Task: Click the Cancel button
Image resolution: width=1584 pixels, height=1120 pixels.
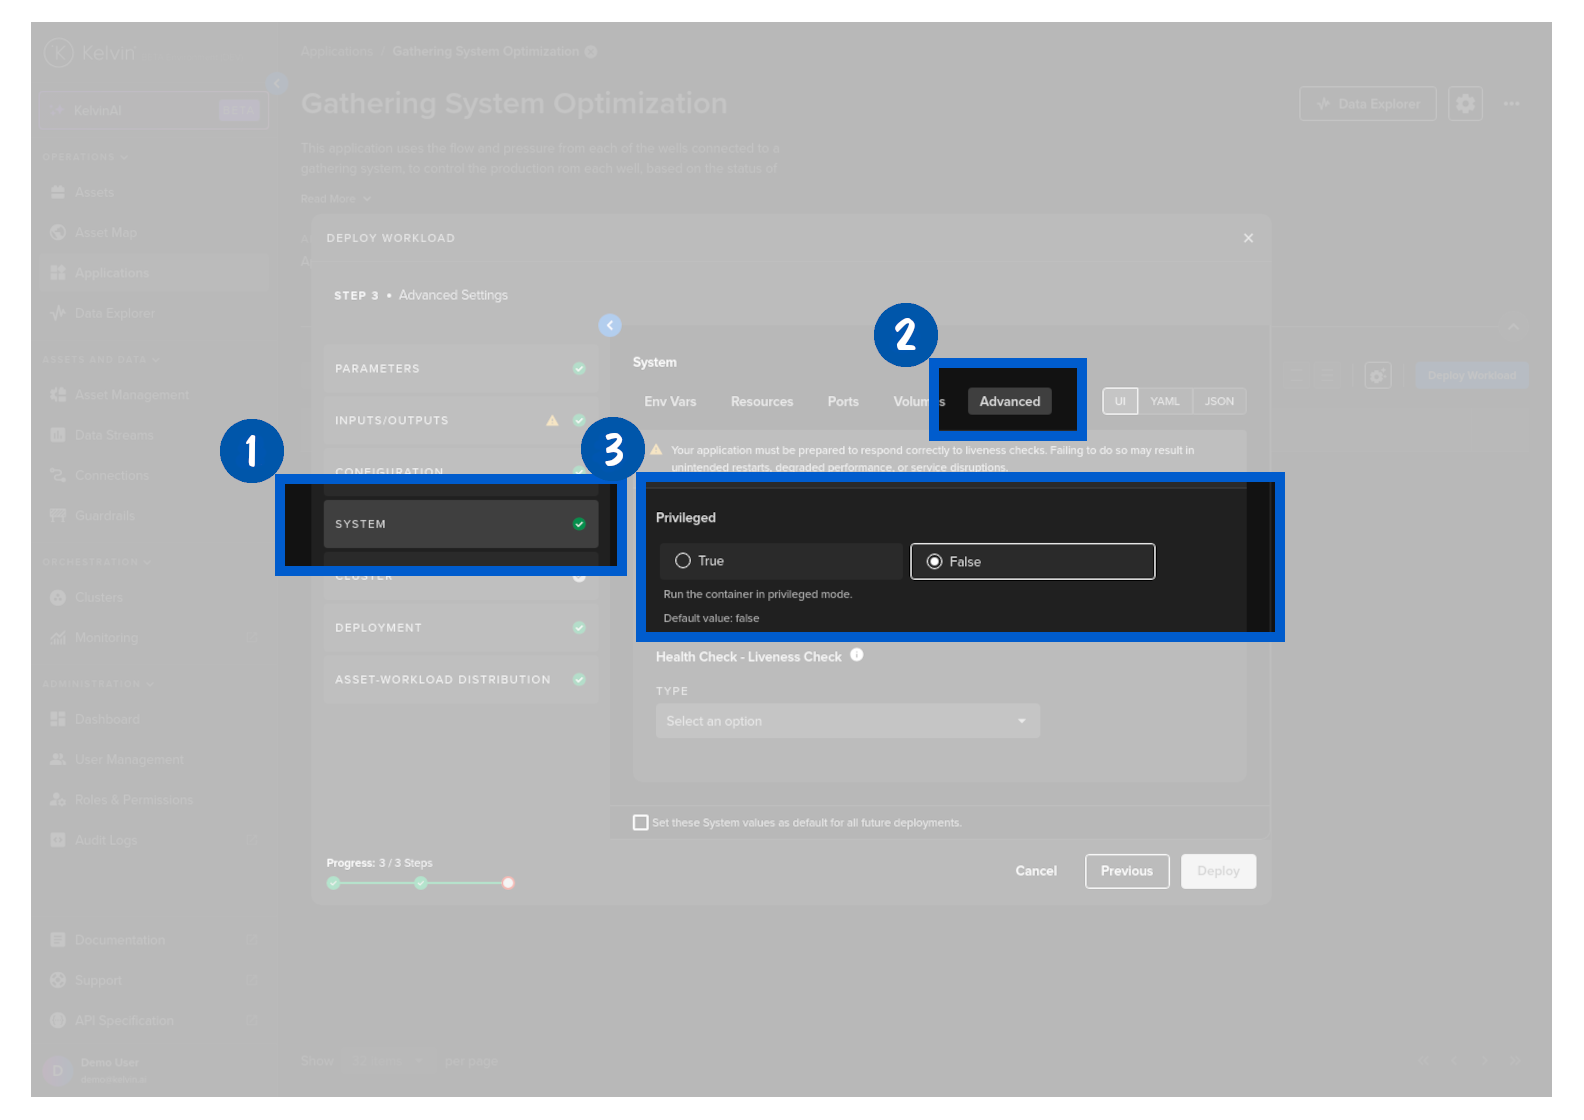Action: (1036, 871)
